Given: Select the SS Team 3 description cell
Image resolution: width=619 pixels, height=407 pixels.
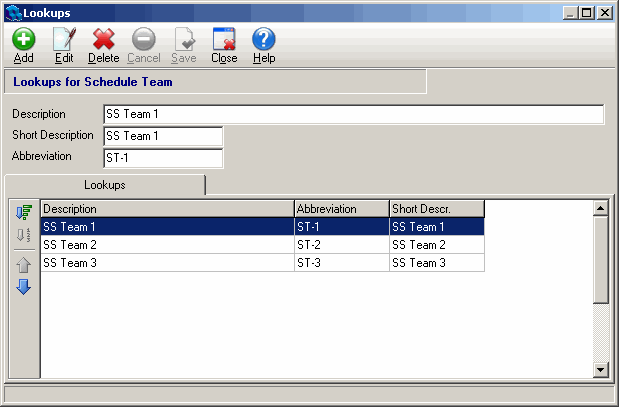Looking at the screenshot, I should click(x=167, y=263).
